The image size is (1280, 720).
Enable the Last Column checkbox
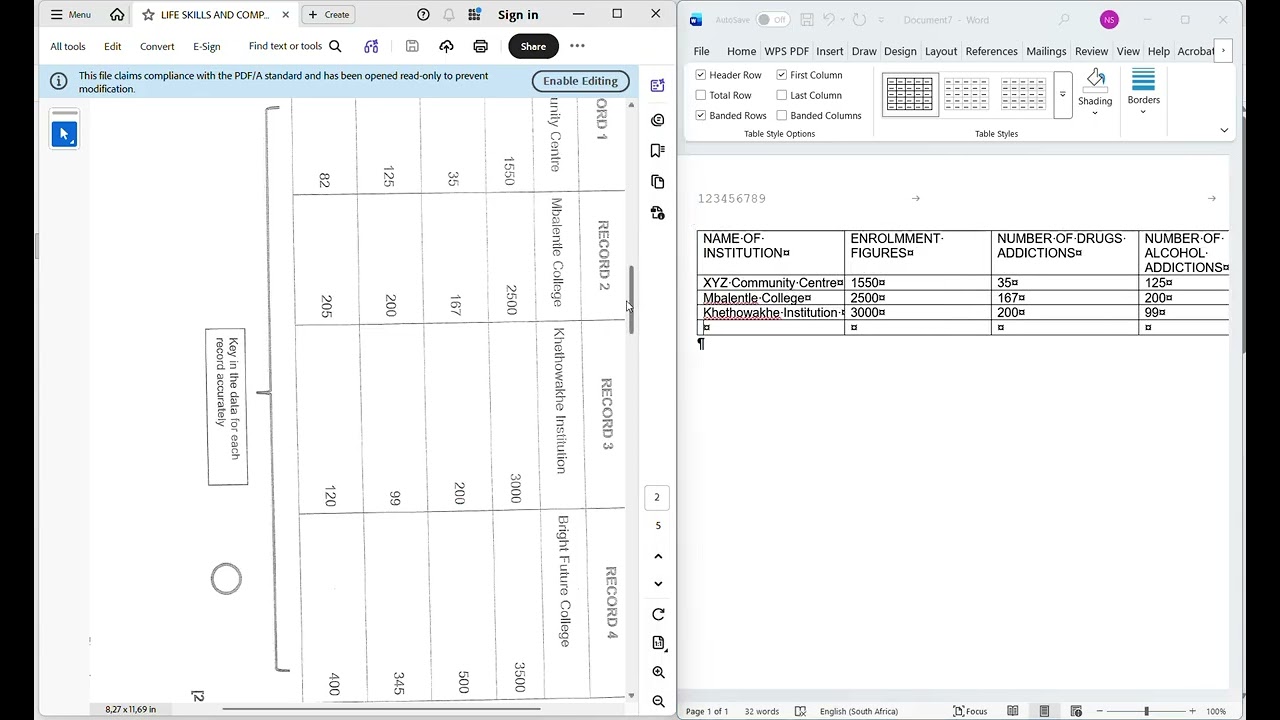pos(782,95)
